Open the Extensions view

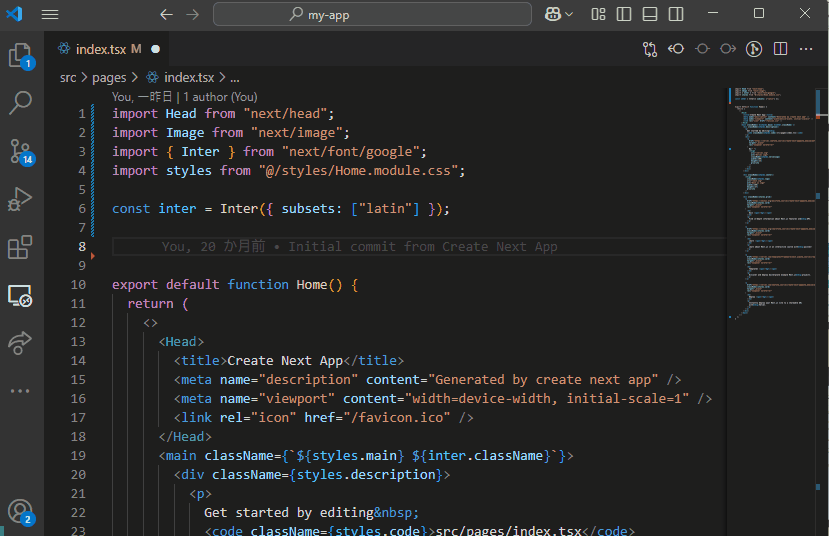[x=20, y=247]
